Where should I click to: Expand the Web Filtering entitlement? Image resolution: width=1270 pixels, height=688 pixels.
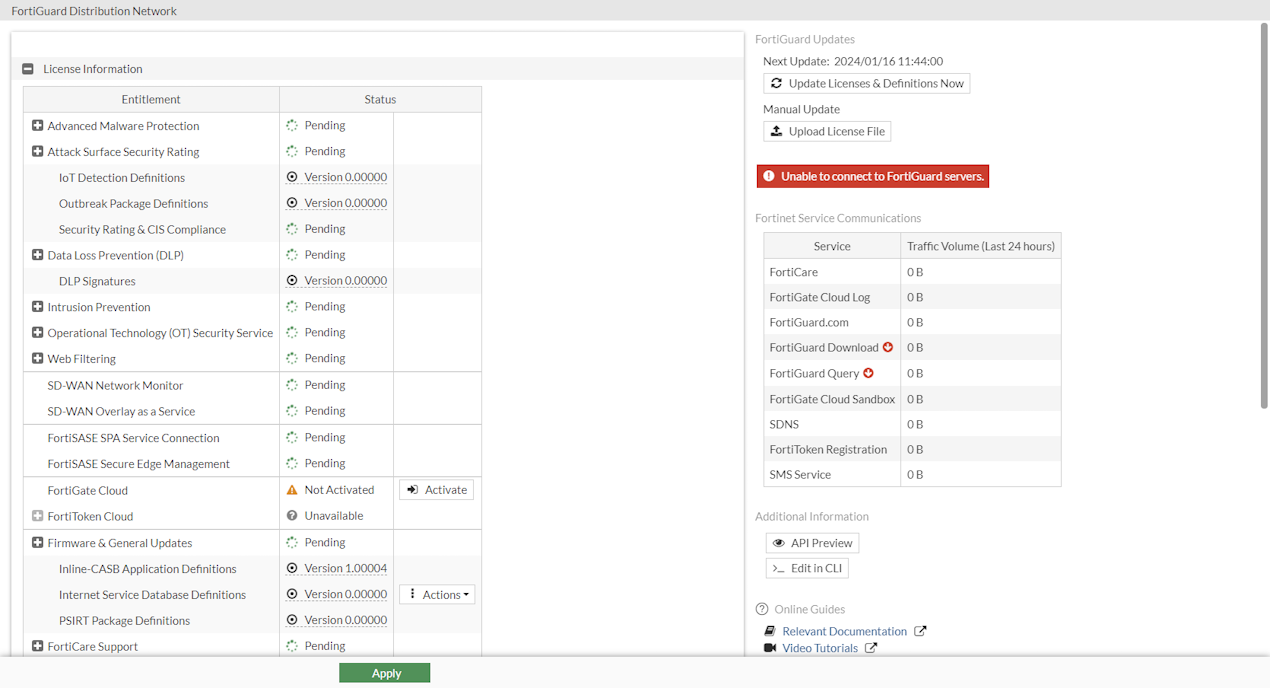37,358
